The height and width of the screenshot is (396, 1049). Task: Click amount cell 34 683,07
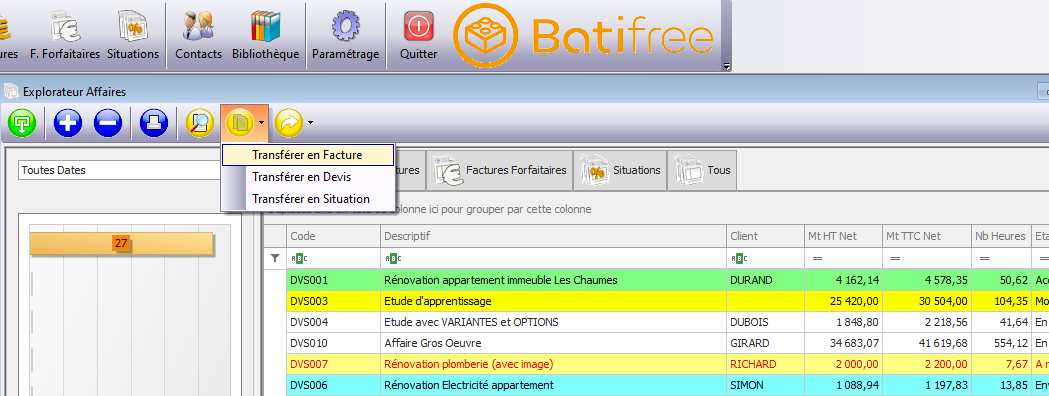842,343
